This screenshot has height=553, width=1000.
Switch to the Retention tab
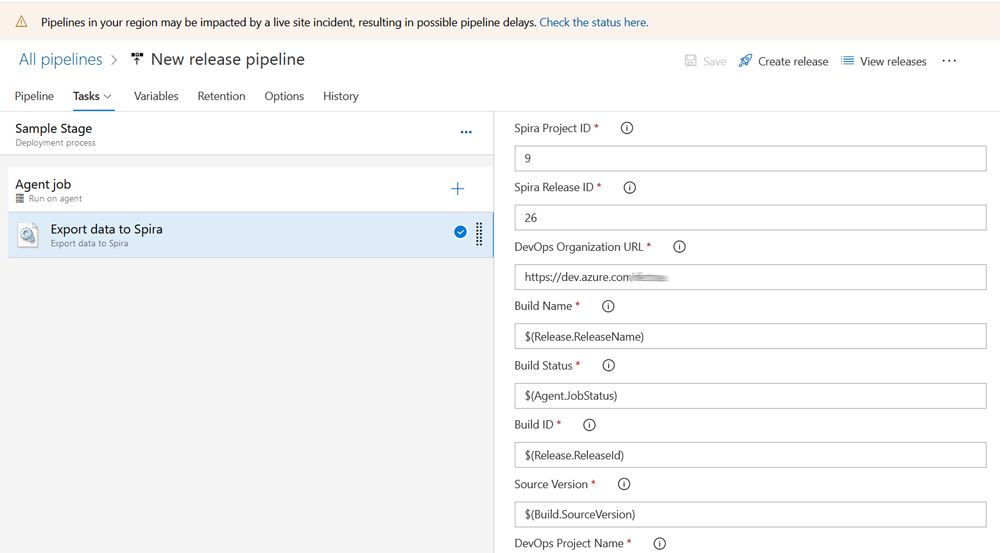click(221, 96)
